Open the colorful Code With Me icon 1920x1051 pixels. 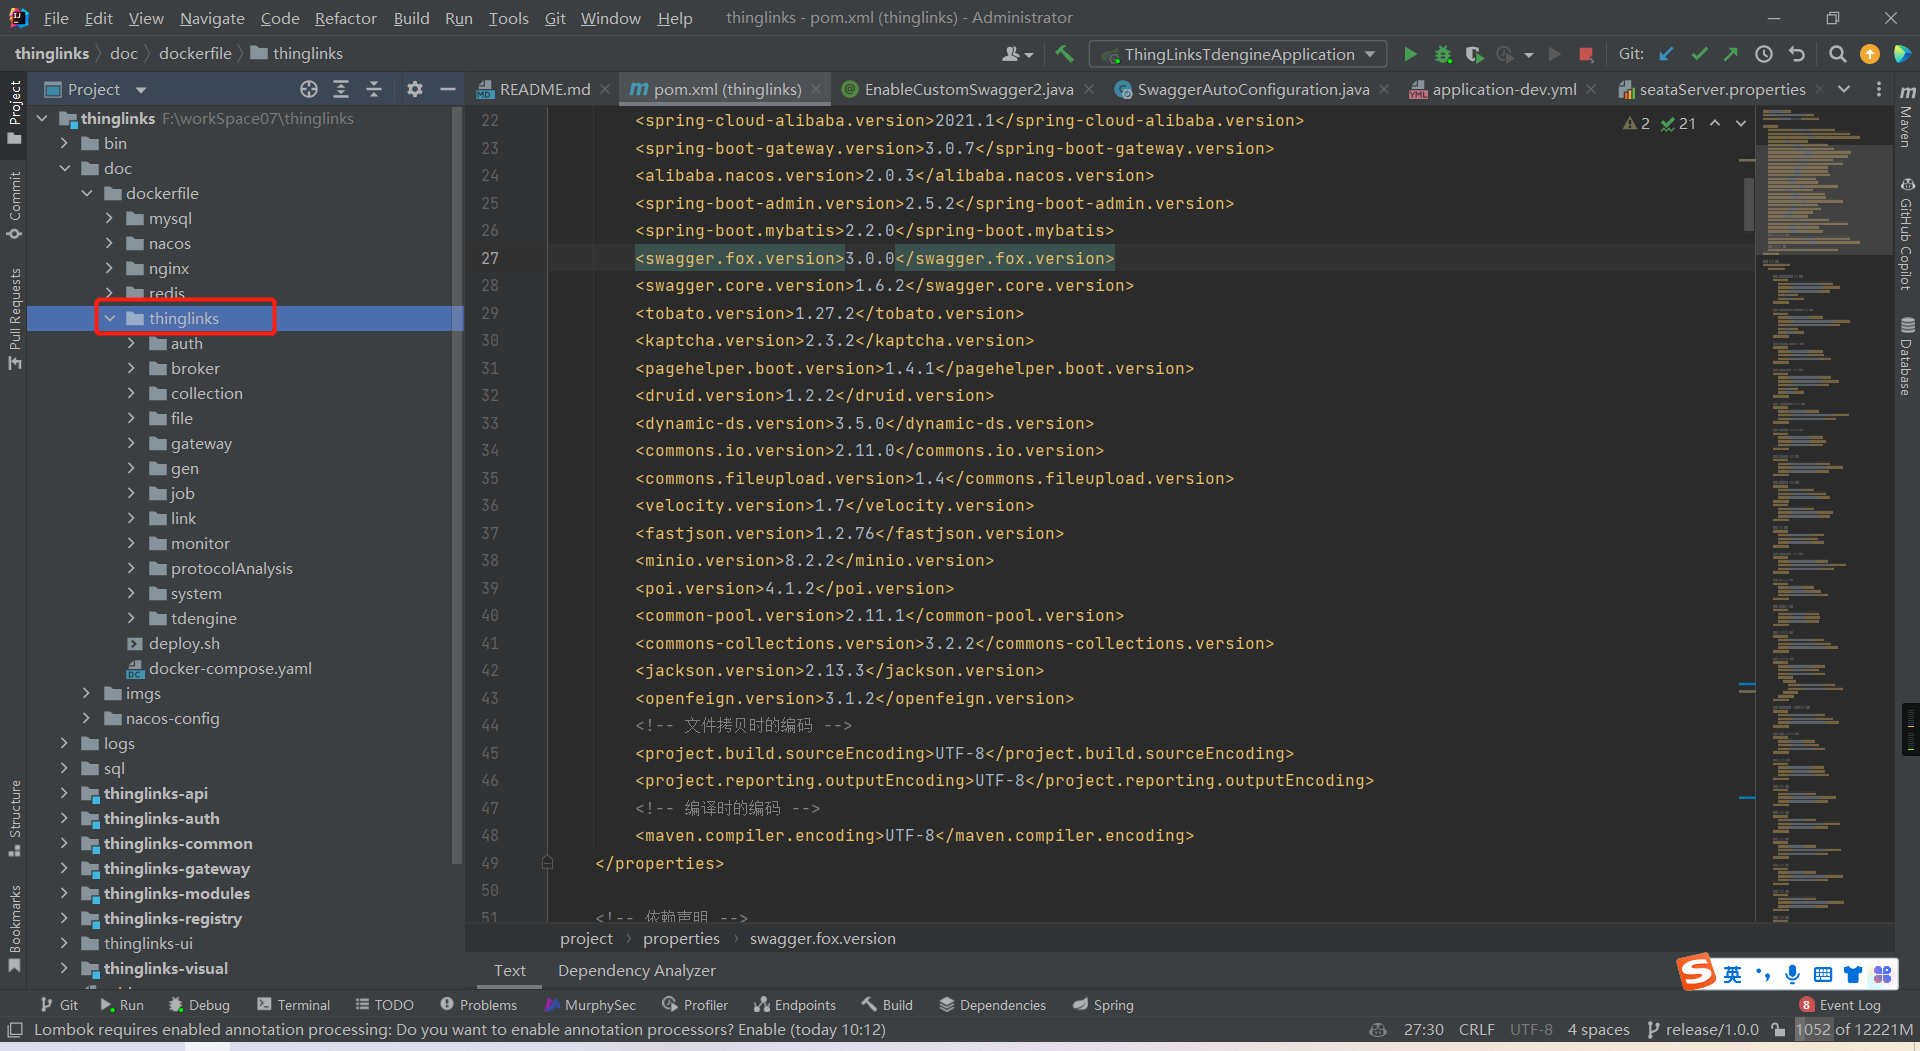pos(1902,54)
